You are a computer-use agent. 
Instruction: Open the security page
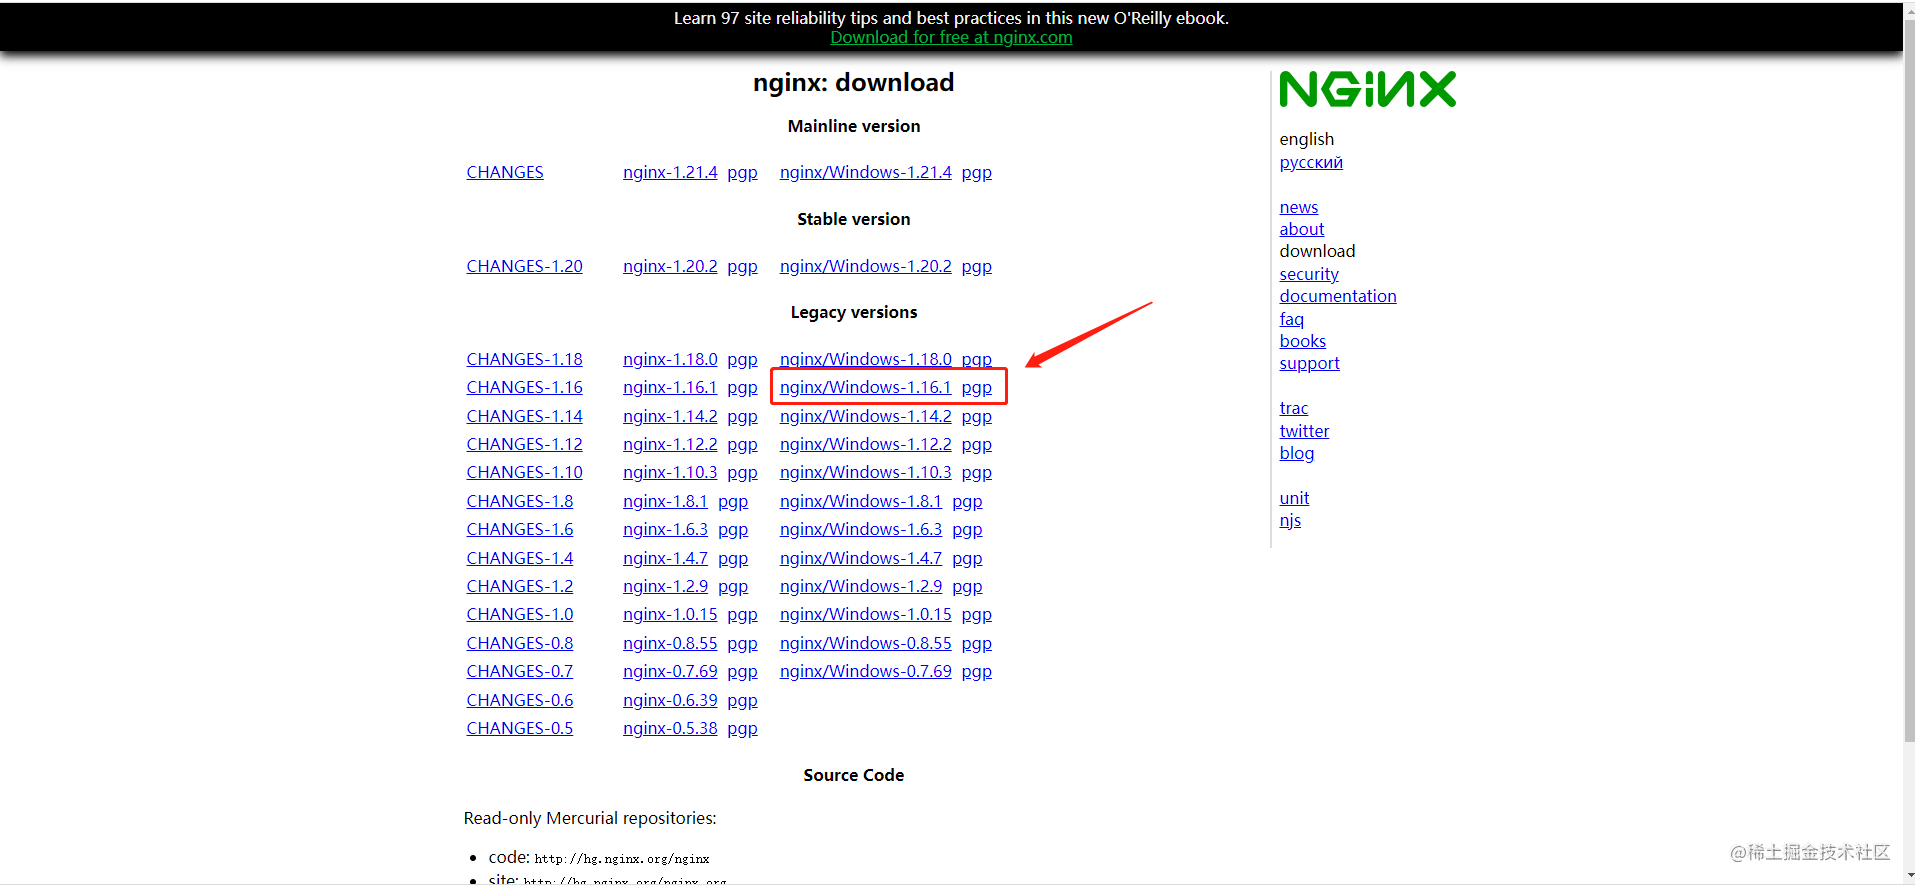pos(1309,274)
